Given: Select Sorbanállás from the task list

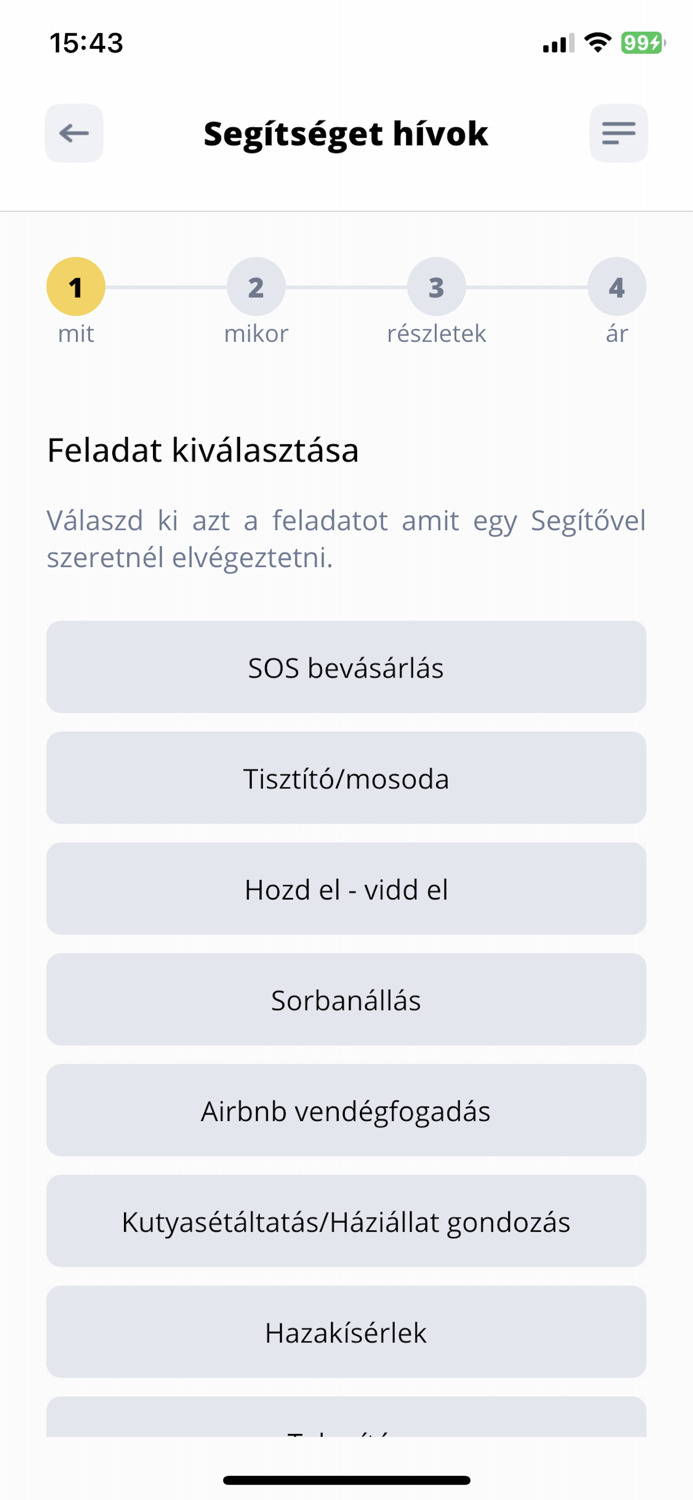Looking at the screenshot, I should click(346, 999).
